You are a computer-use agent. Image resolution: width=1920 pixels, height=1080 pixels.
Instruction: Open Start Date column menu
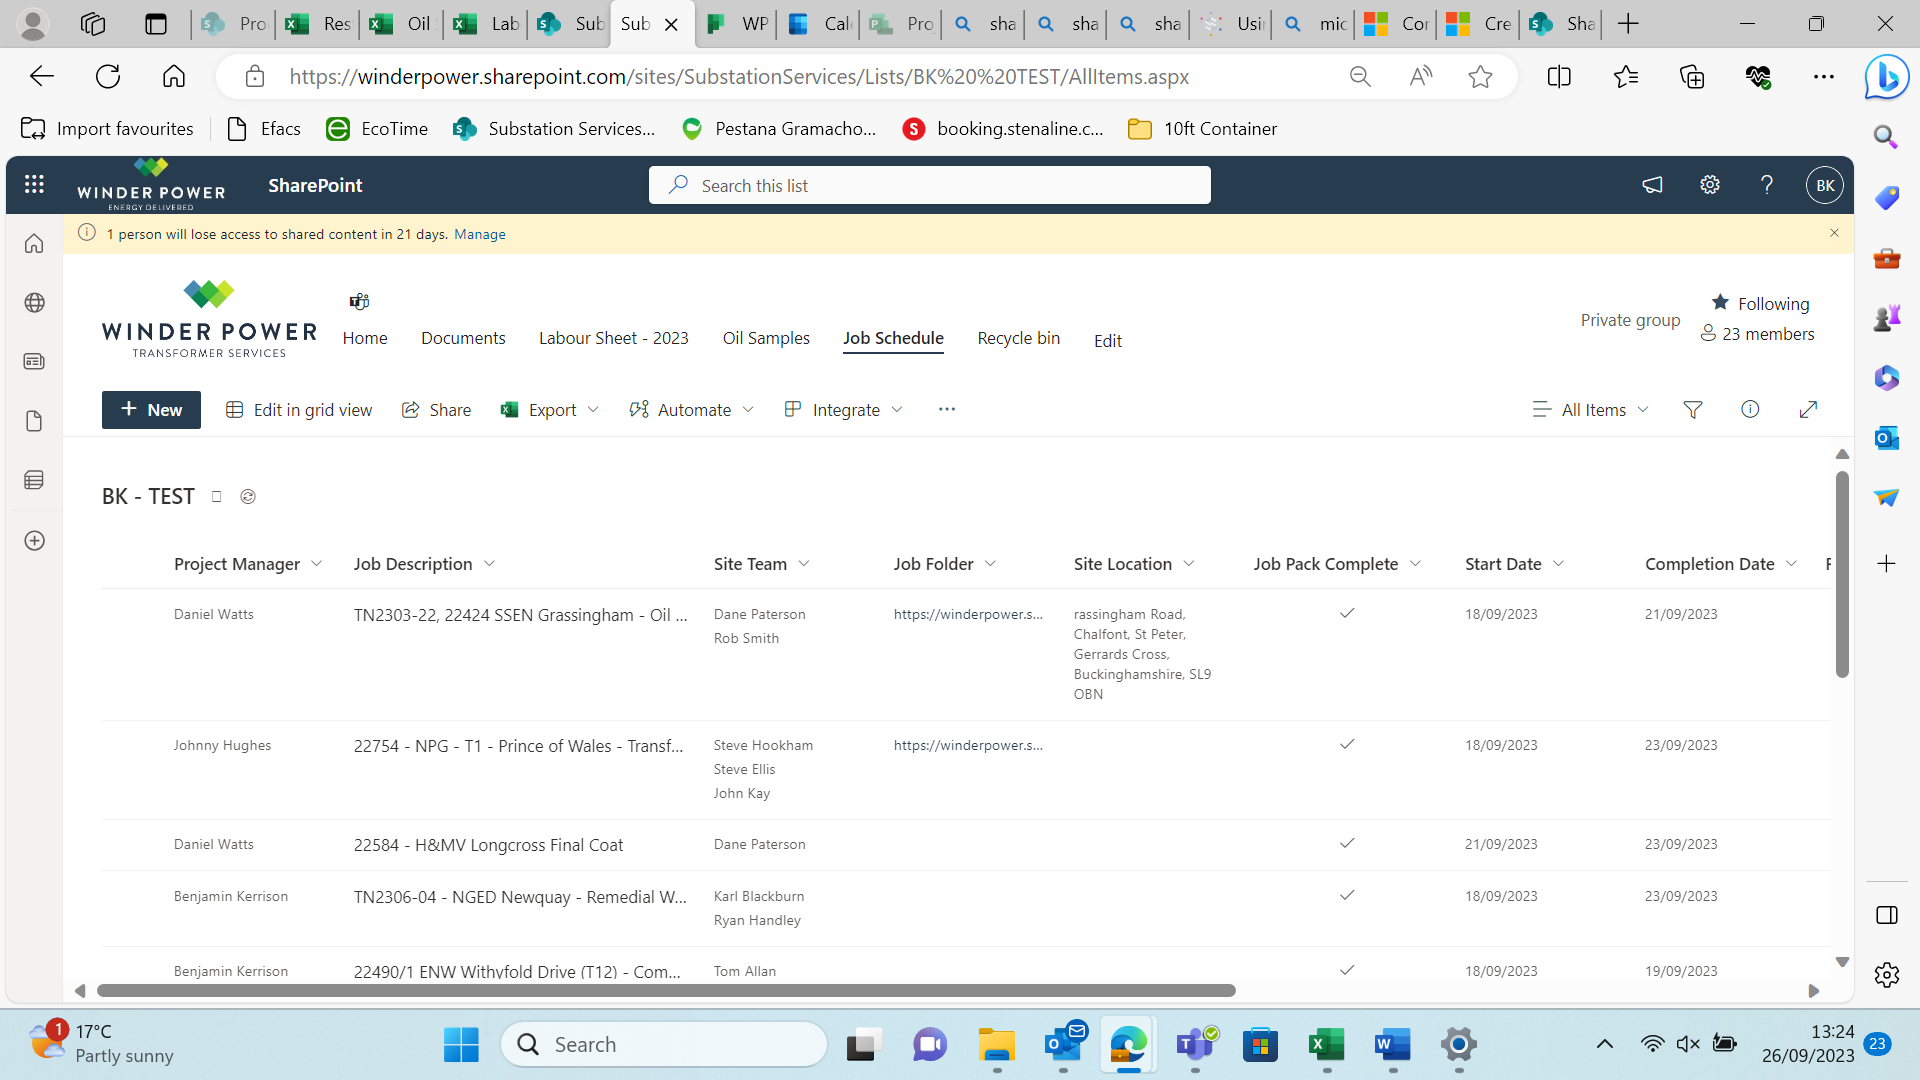1559,564
